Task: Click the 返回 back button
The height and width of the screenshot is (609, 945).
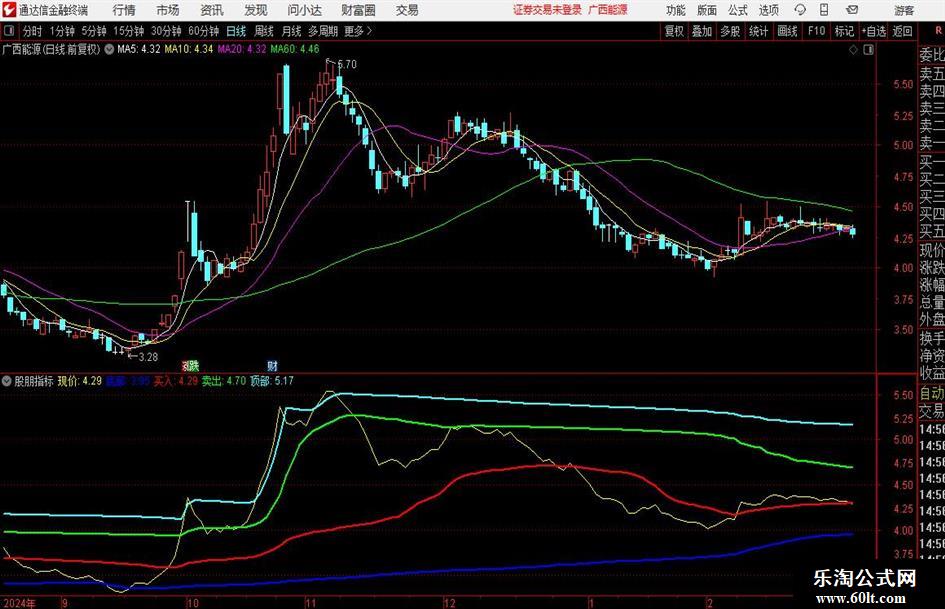Action: pyautogui.click(x=902, y=31)
